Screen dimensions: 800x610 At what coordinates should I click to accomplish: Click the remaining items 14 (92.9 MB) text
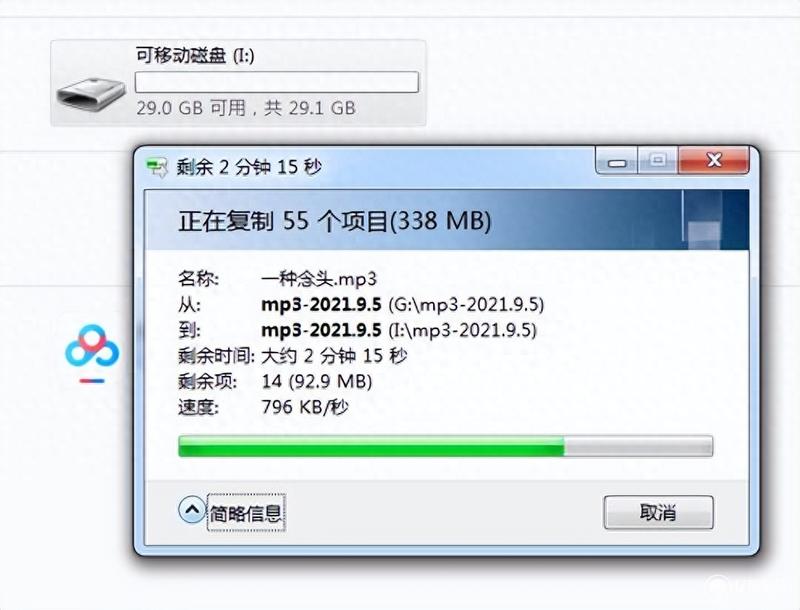click(316, 381)
